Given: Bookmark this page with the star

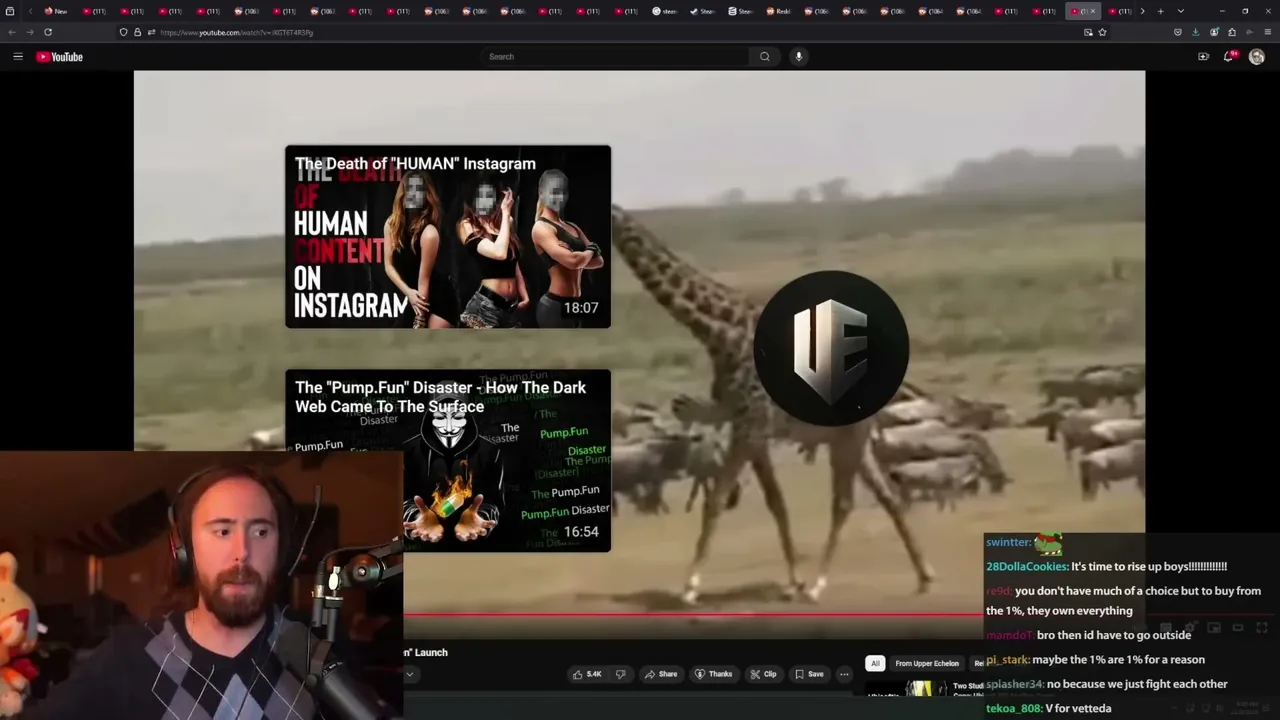Looking at the screenshot, I should [1102, 32].
